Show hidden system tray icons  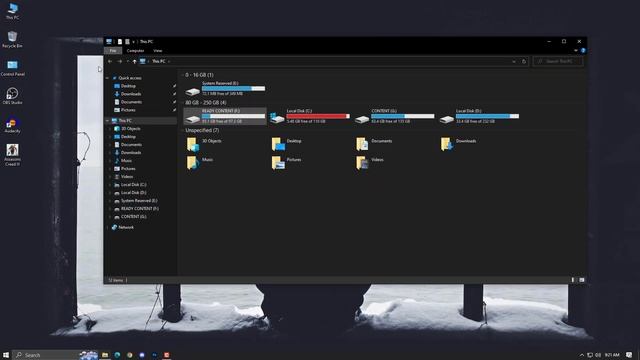[x=582, y=355]
